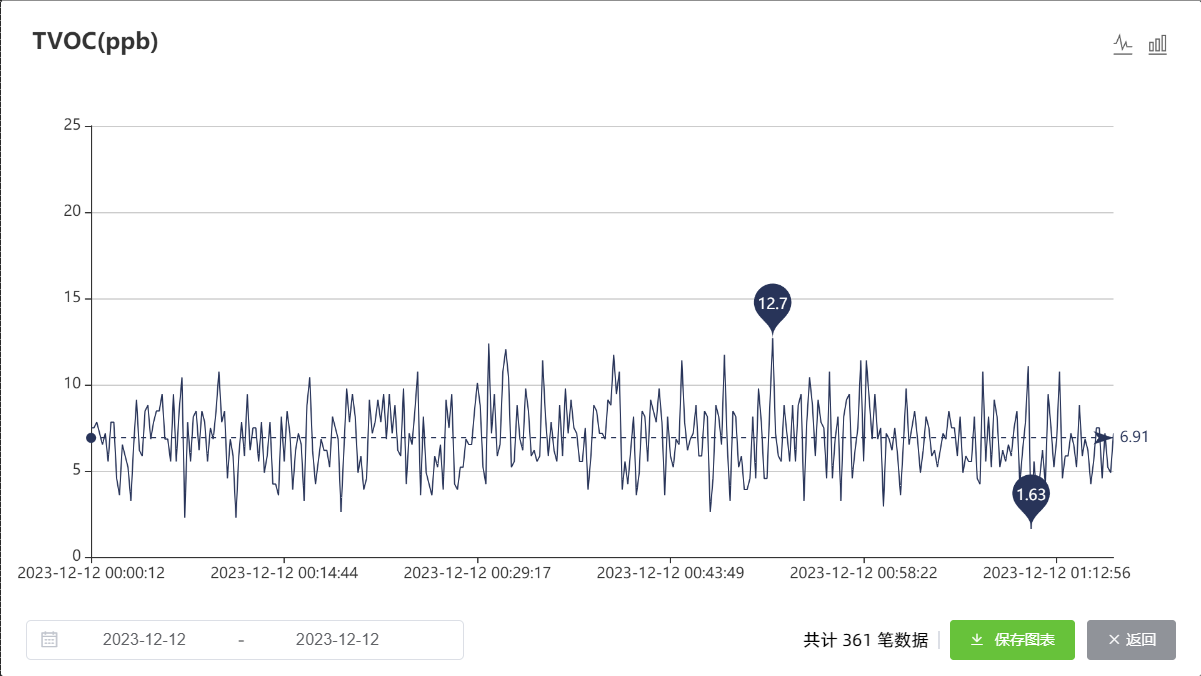Click the 12.7 maximum value marker pin

click(x=772, y=305)
